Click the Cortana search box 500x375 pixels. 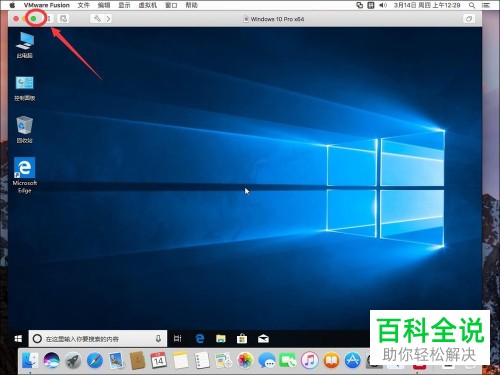98,339
